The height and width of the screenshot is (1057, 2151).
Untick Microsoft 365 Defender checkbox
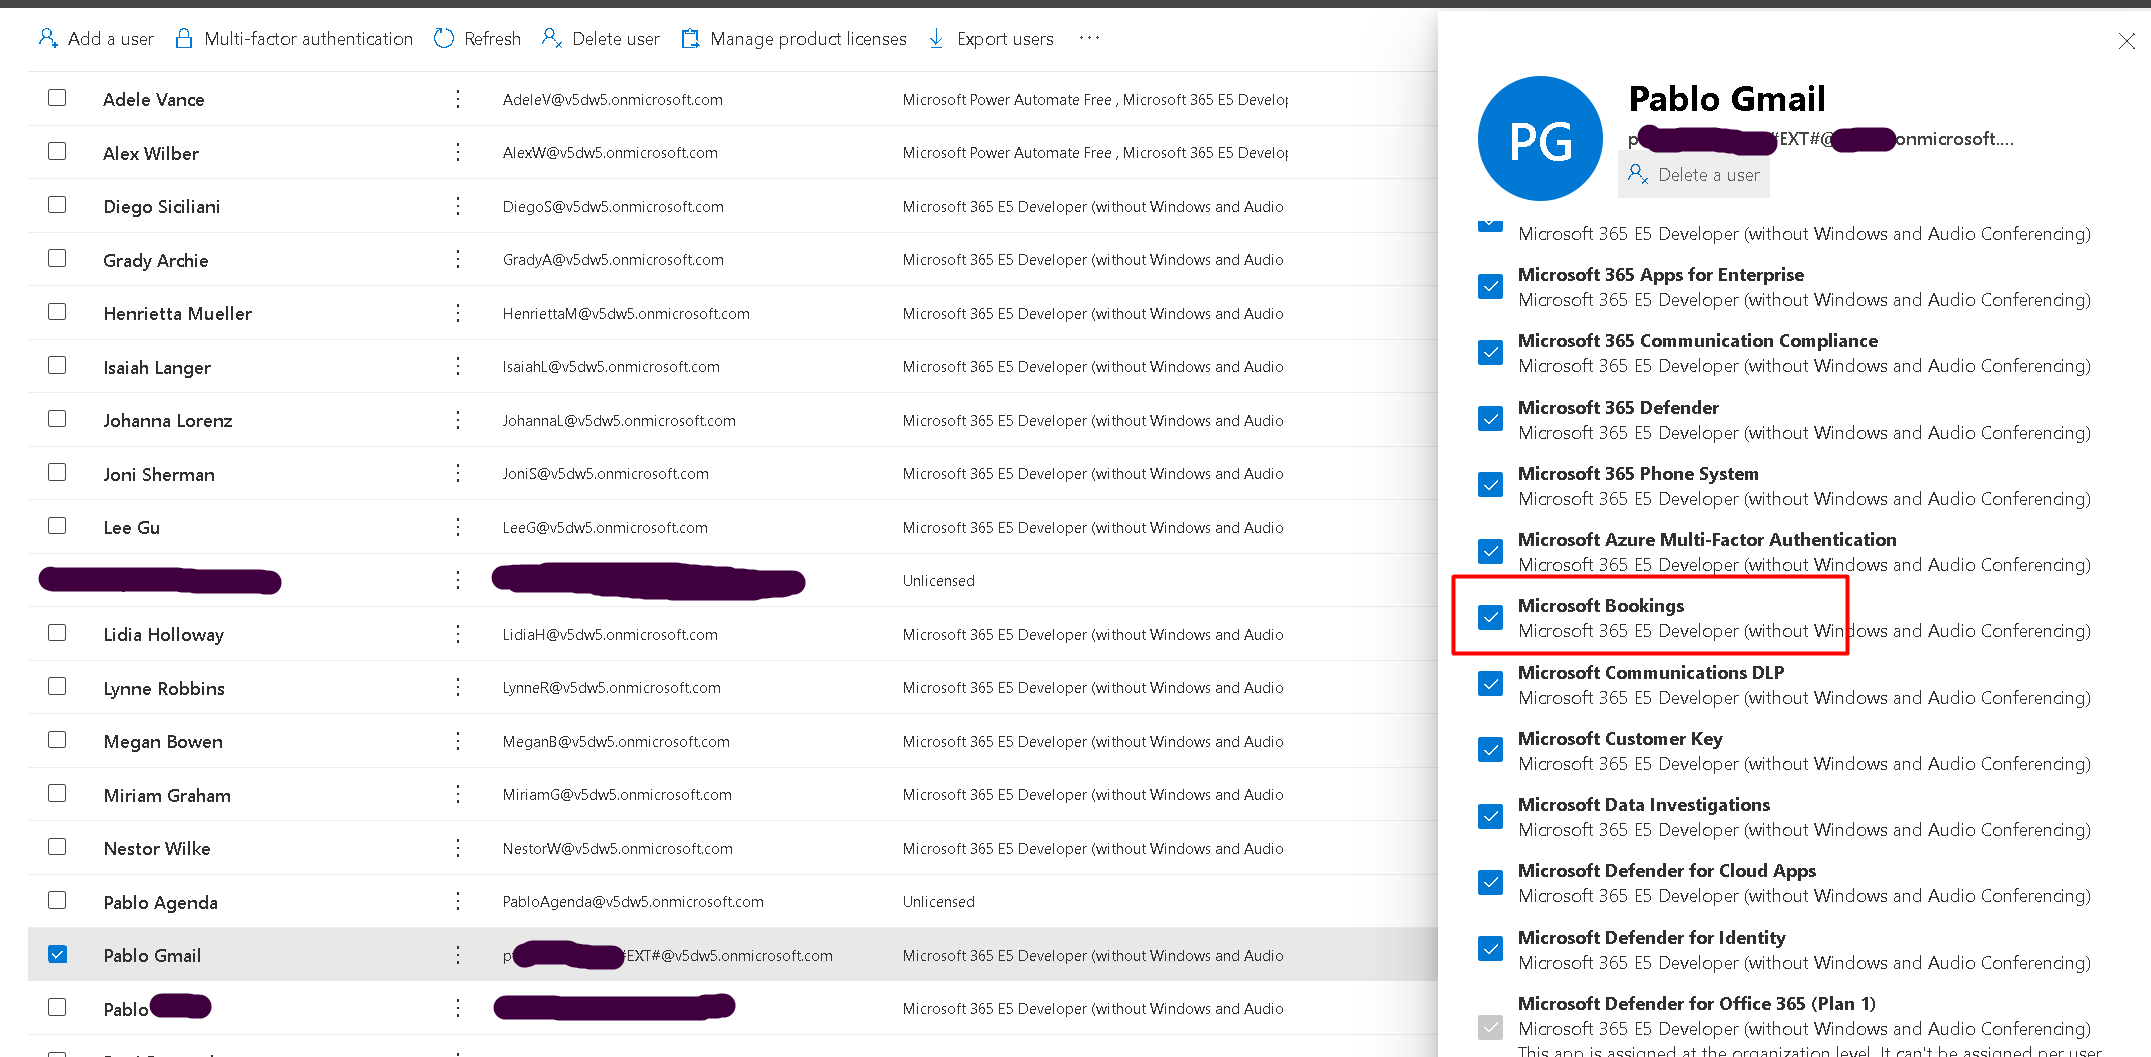(x=1490, y=419)
